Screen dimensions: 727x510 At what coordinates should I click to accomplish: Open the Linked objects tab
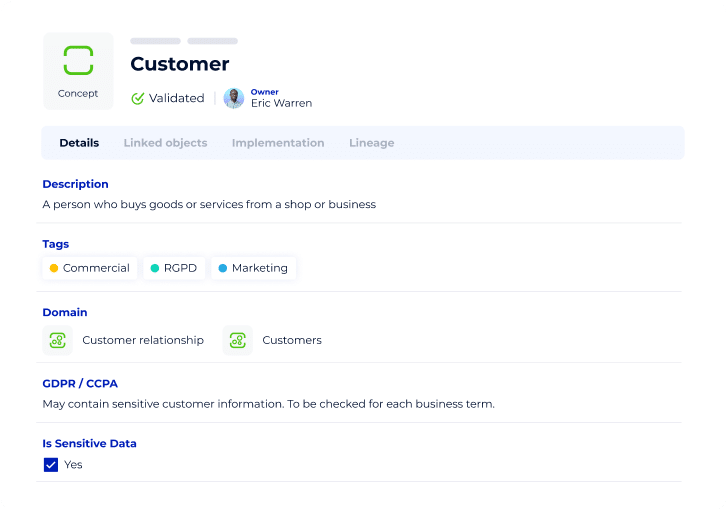(165, 143)
